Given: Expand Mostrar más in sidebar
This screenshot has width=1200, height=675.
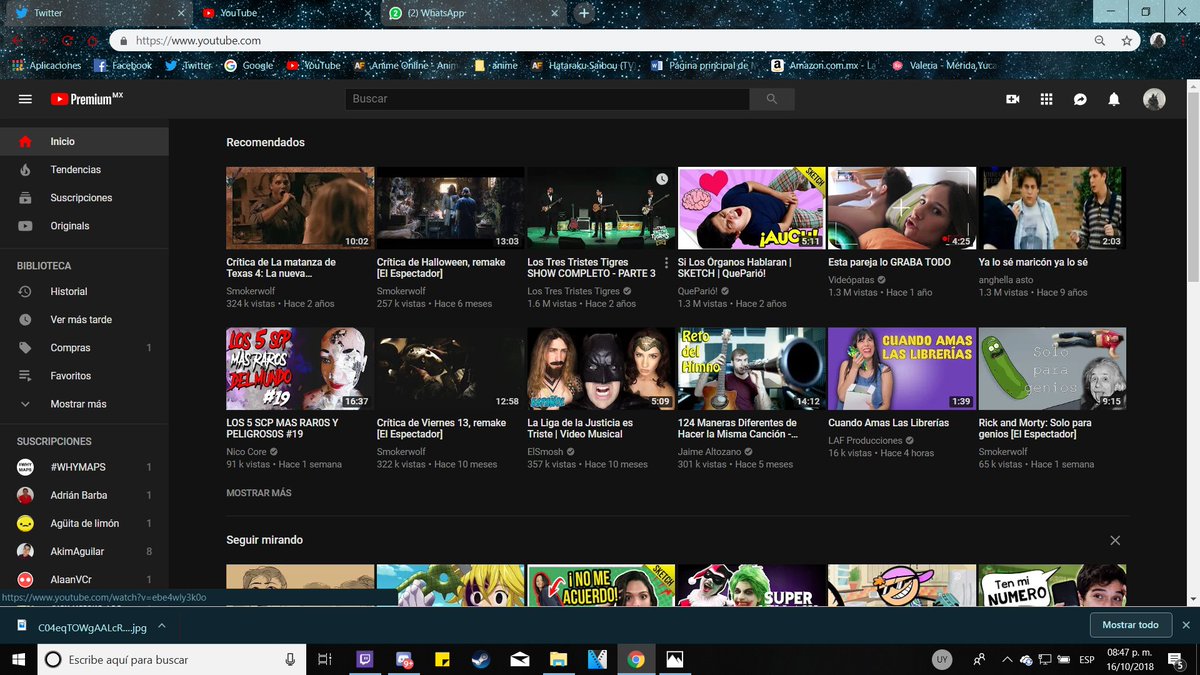Looking at the screenshot, I should [x=84, y=404].
